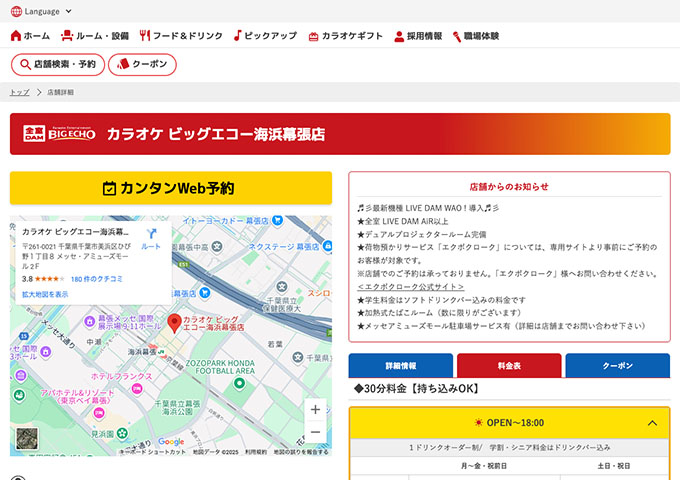The image size is (680, 480).
Task: Click the 土日・祝日 column header
Action: tap(614, 466)
